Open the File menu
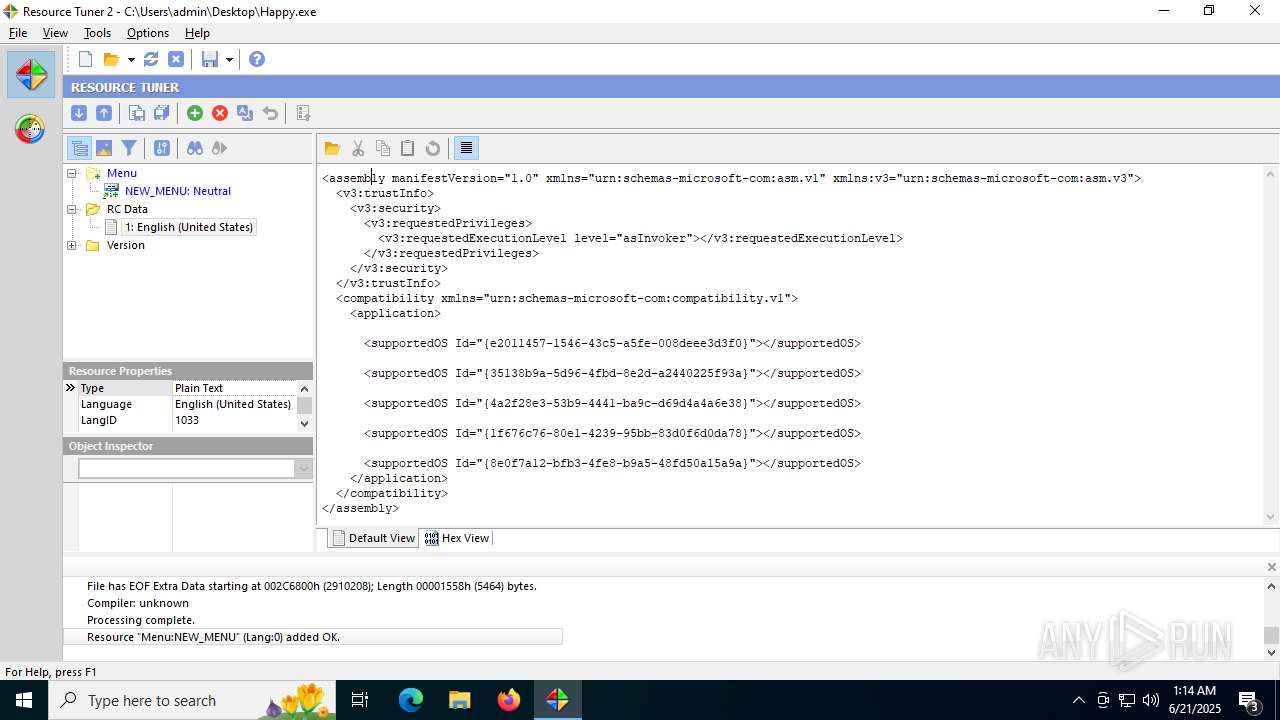 coord(18,33)
